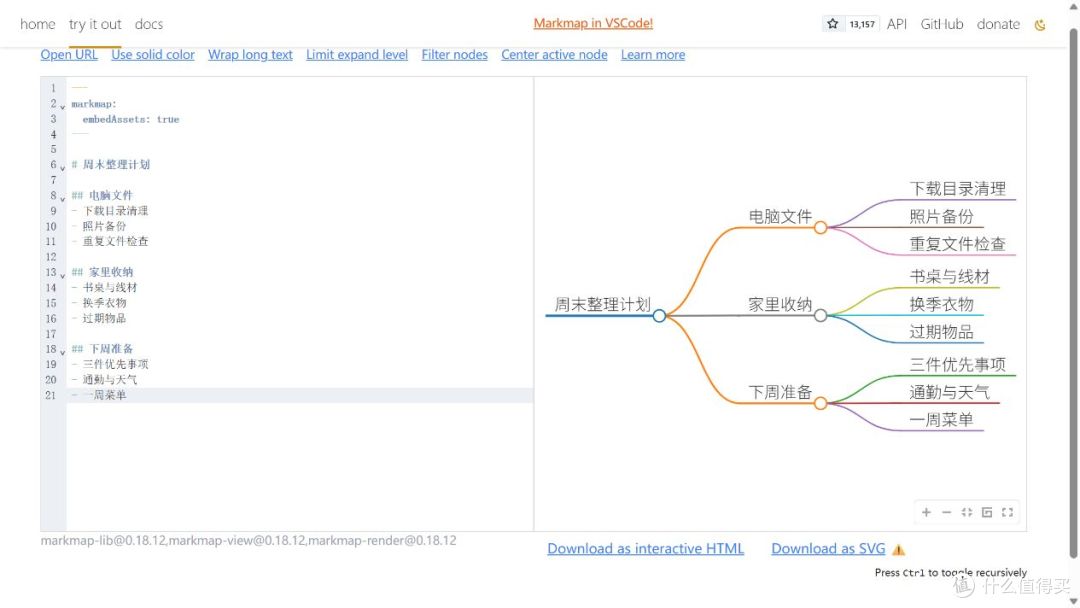The height and width of the screenshot is (608, 1080).
Task: Open the docs page
Action: coord(149,24)
